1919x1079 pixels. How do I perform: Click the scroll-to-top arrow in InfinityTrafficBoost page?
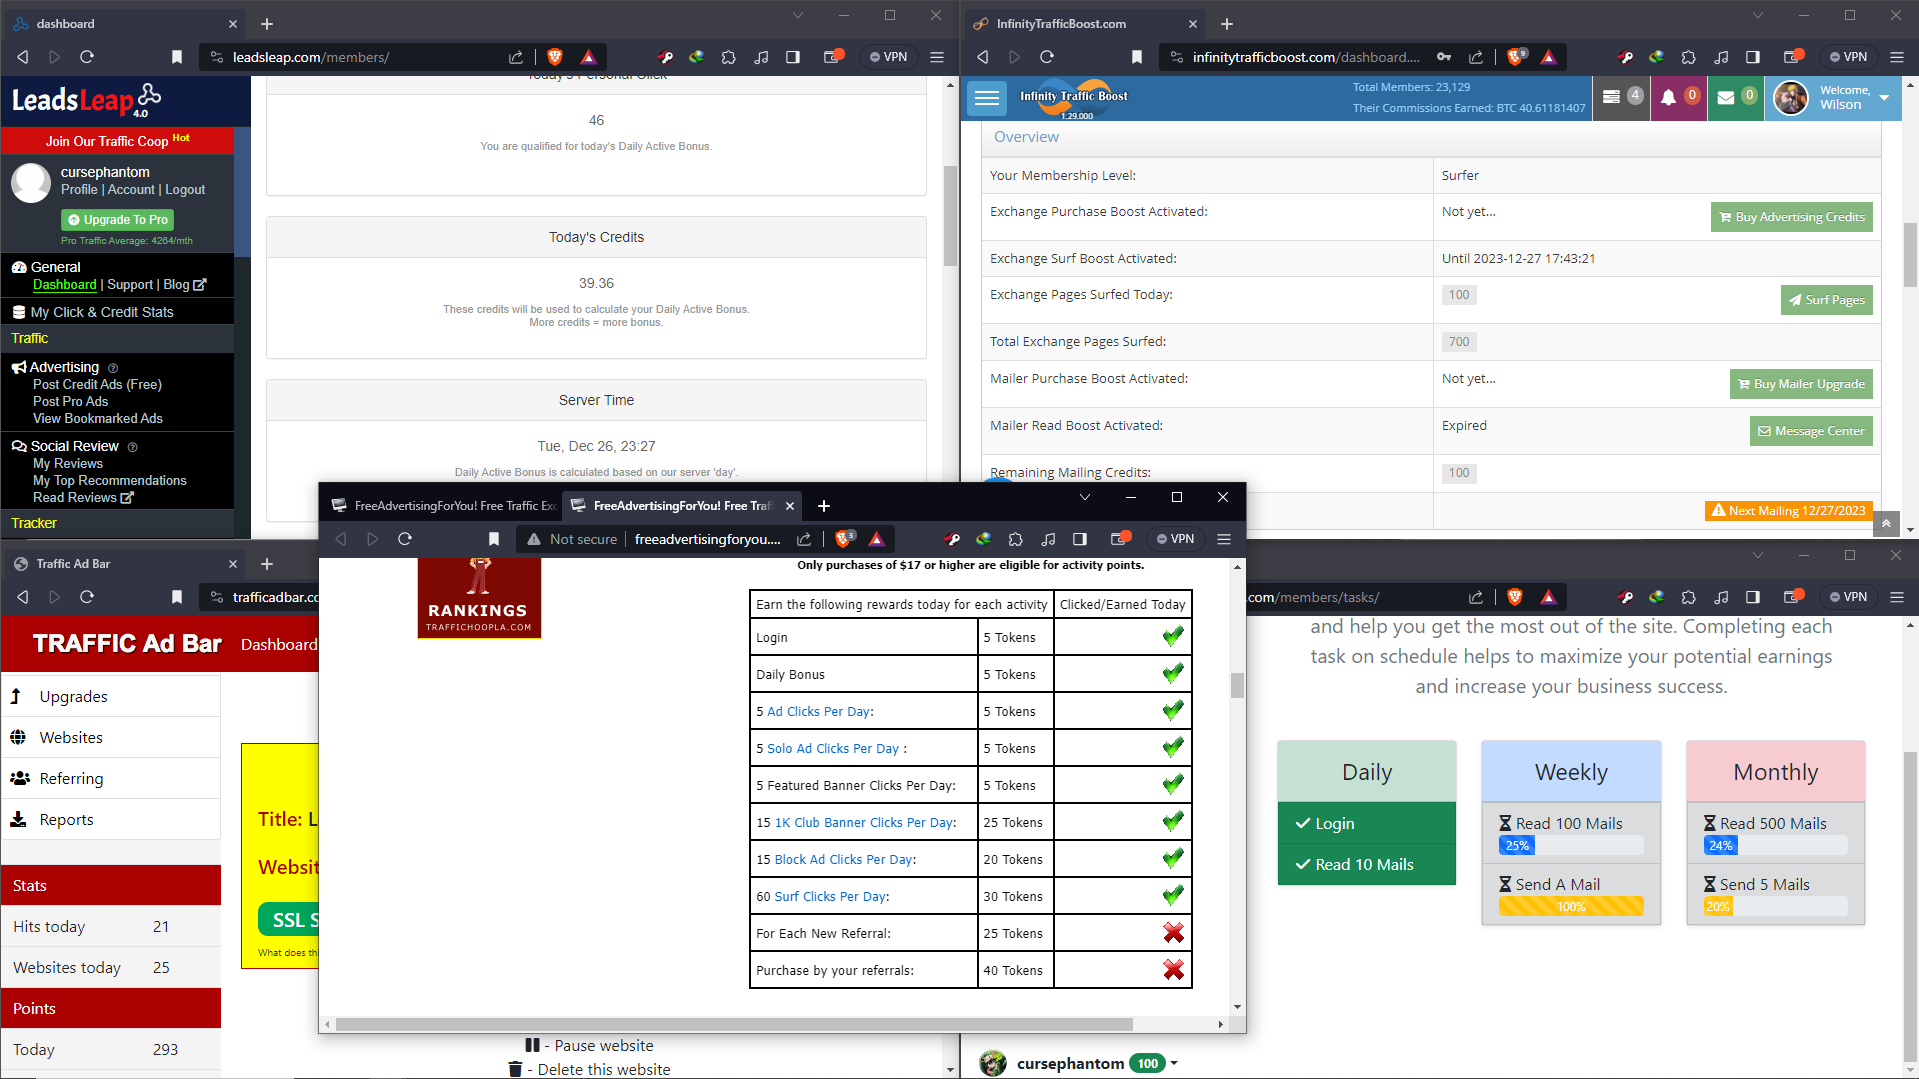coord(1886,523)
